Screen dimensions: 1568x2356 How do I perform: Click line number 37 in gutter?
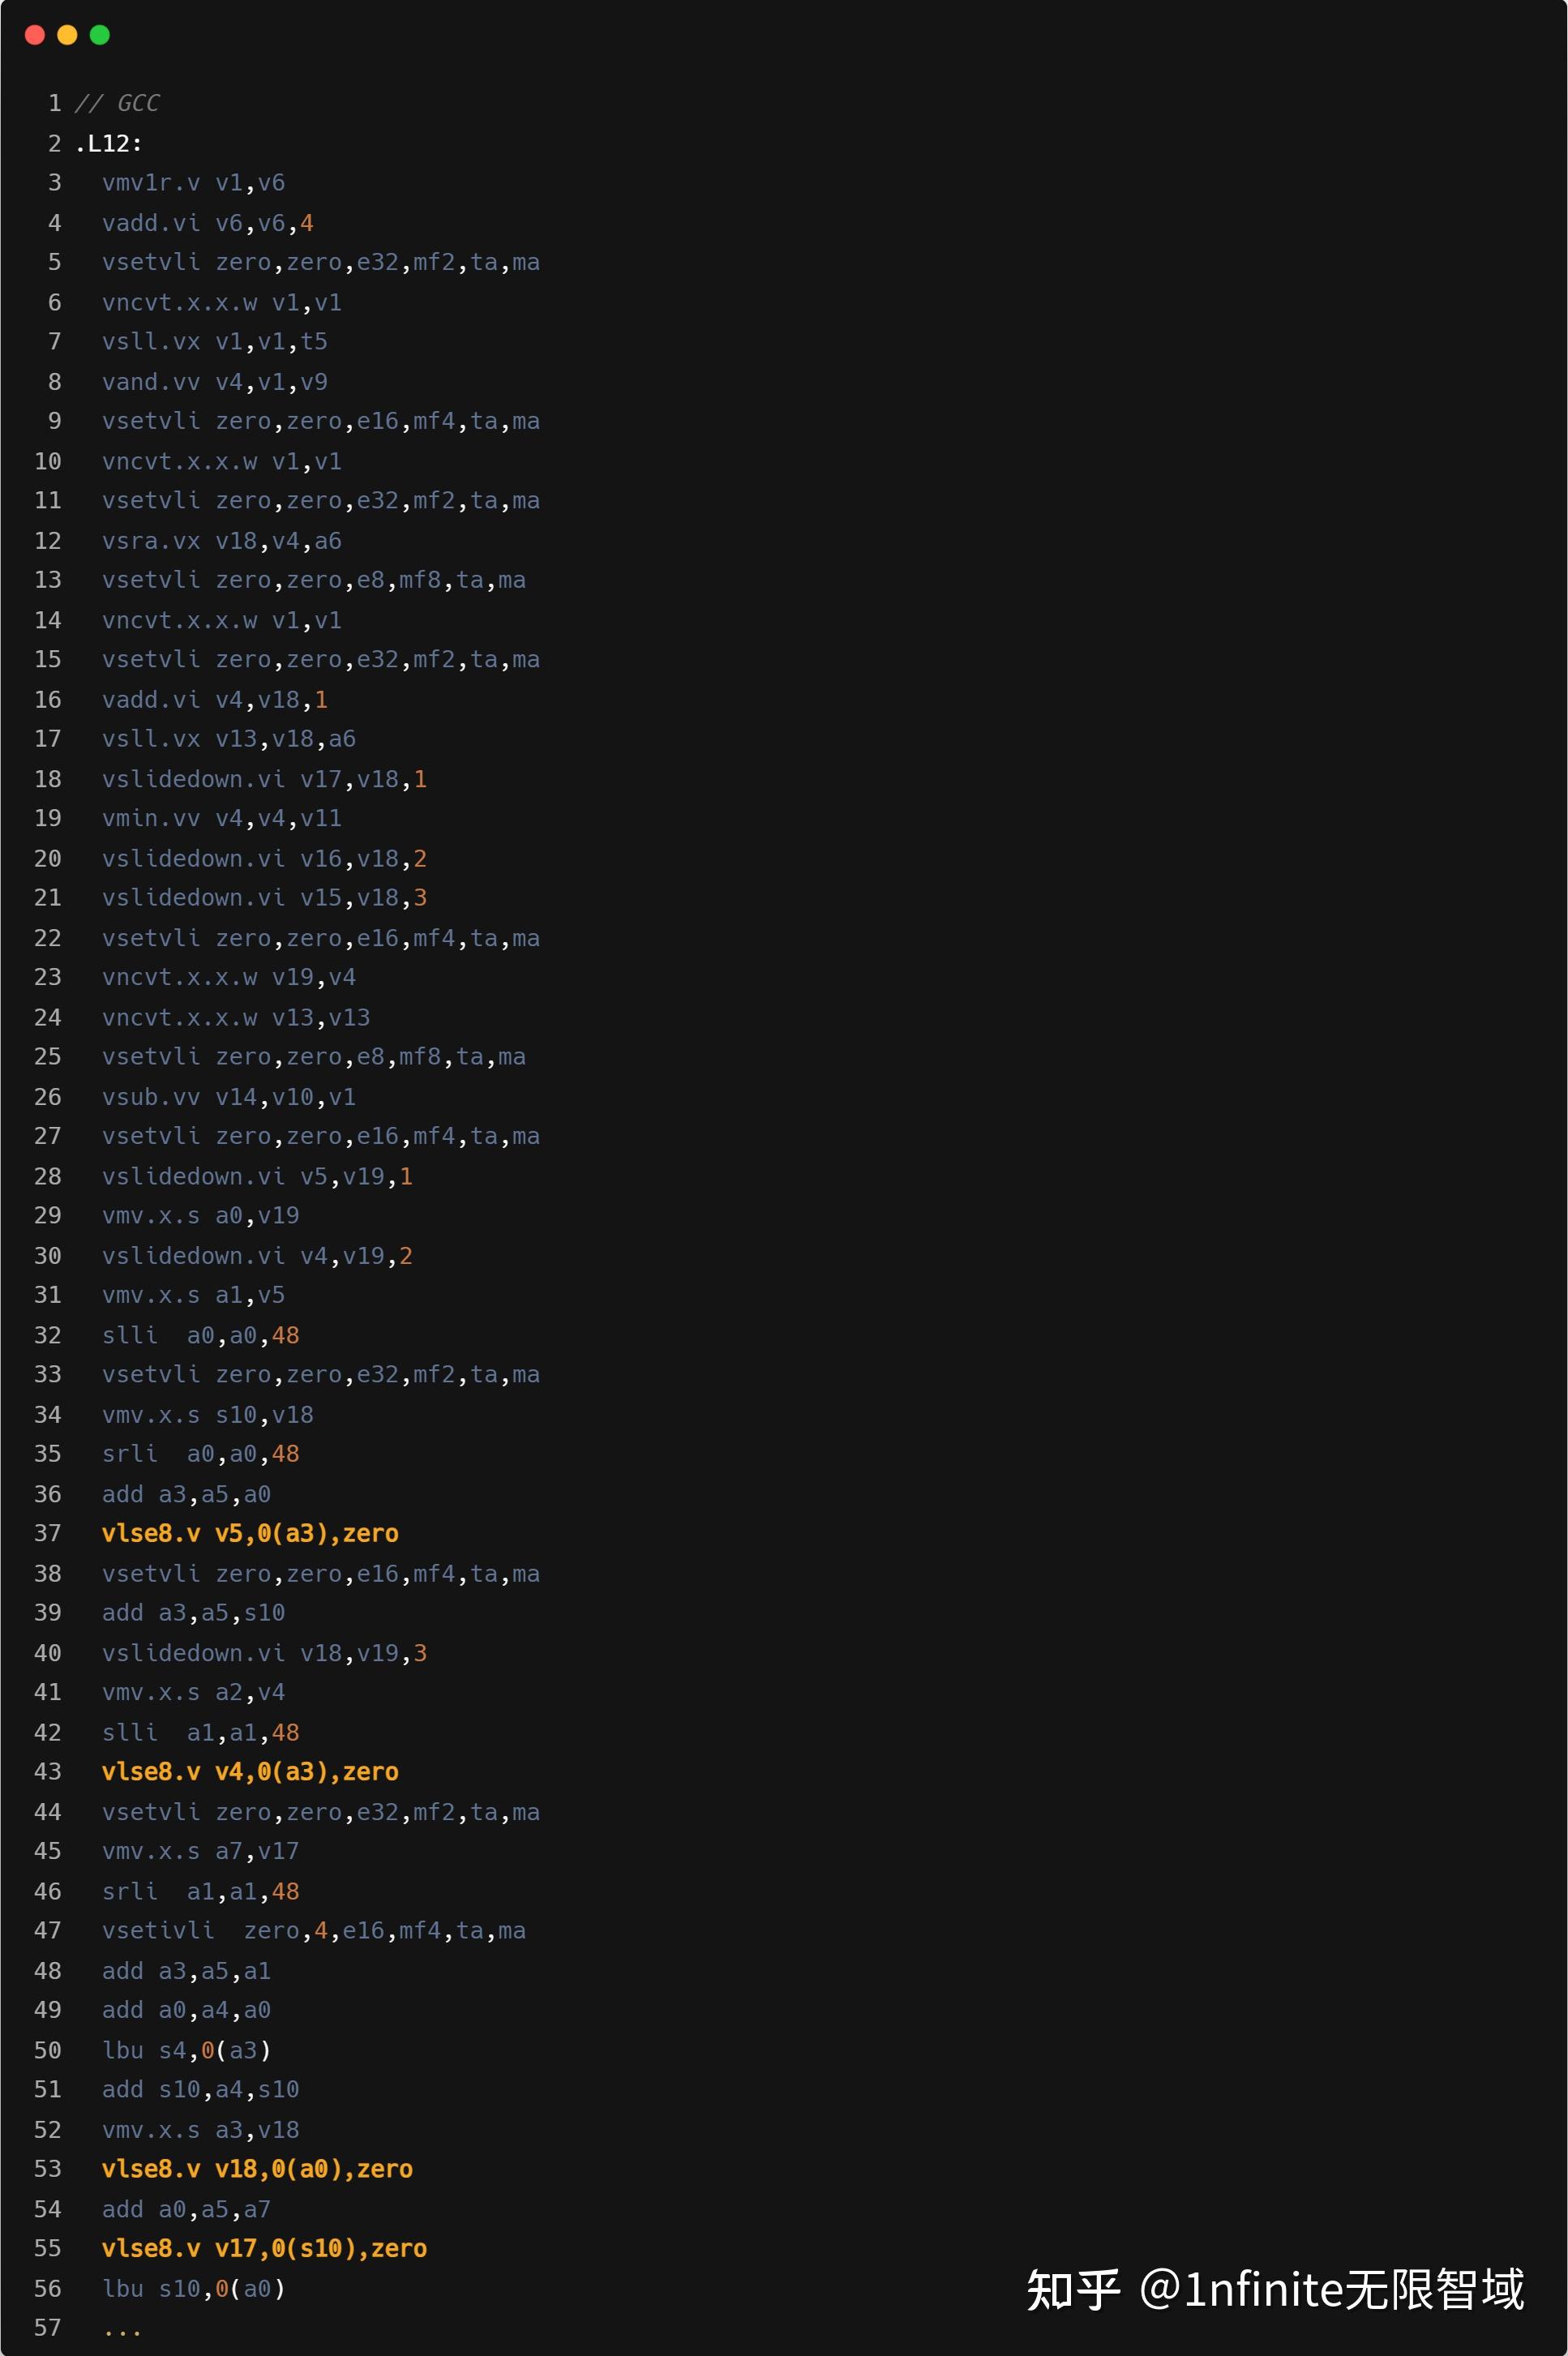click(x=48, y=1533)
